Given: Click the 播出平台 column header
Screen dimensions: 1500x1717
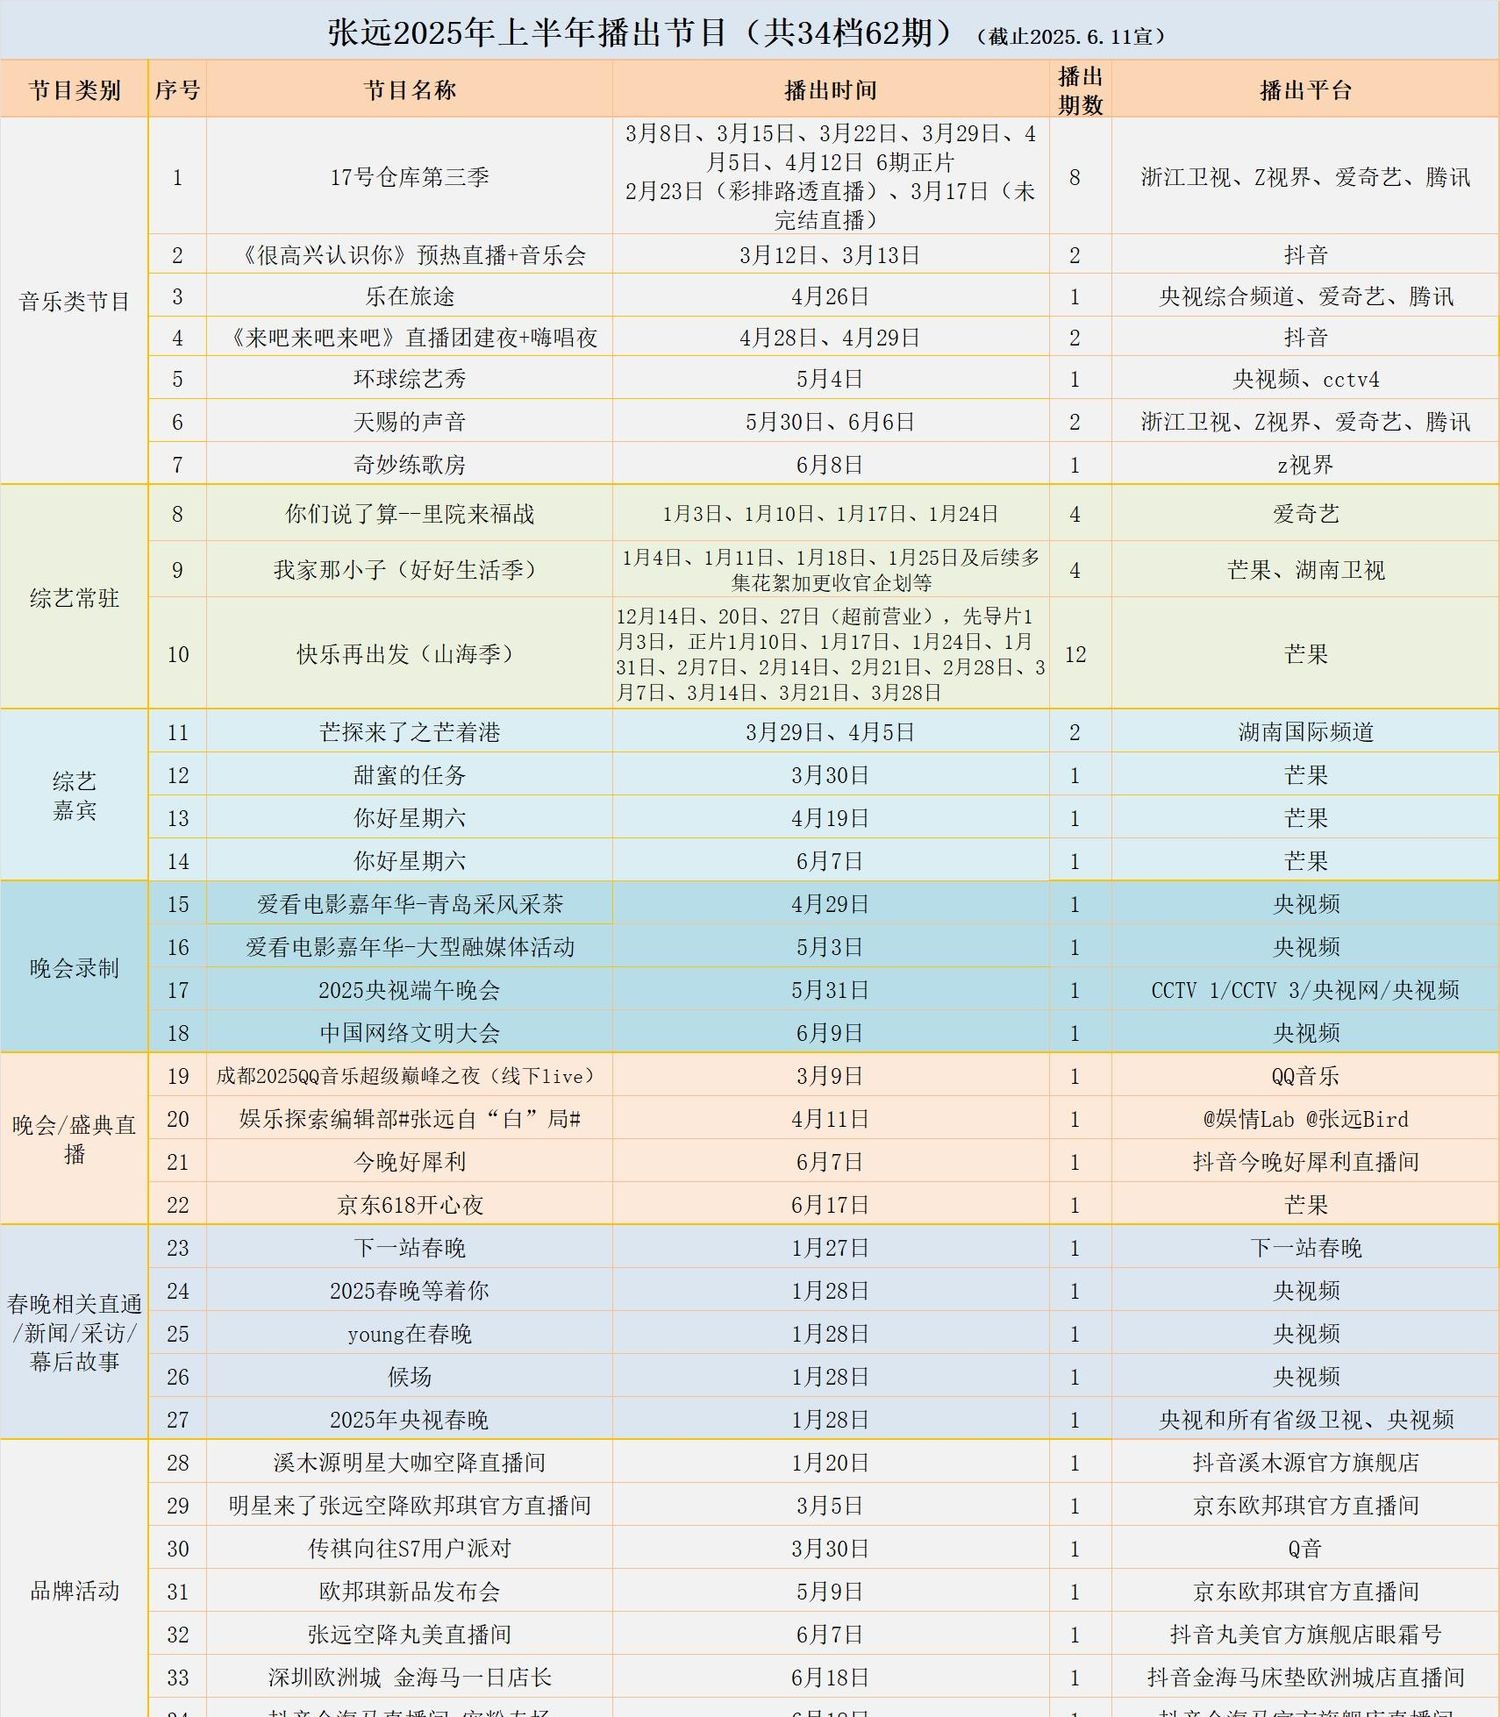Looking at the screenshot, I should tap(1305, 90).
